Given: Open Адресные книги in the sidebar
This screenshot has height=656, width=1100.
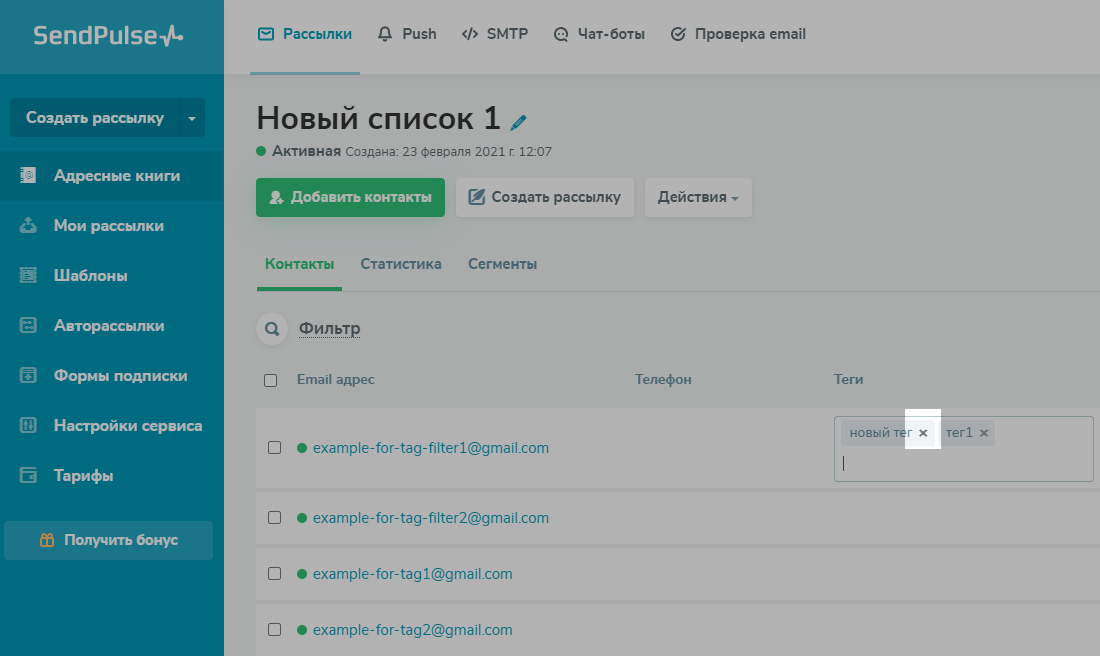Looking at the screenshot, I should pyautogui.click(x=116, y=176).
